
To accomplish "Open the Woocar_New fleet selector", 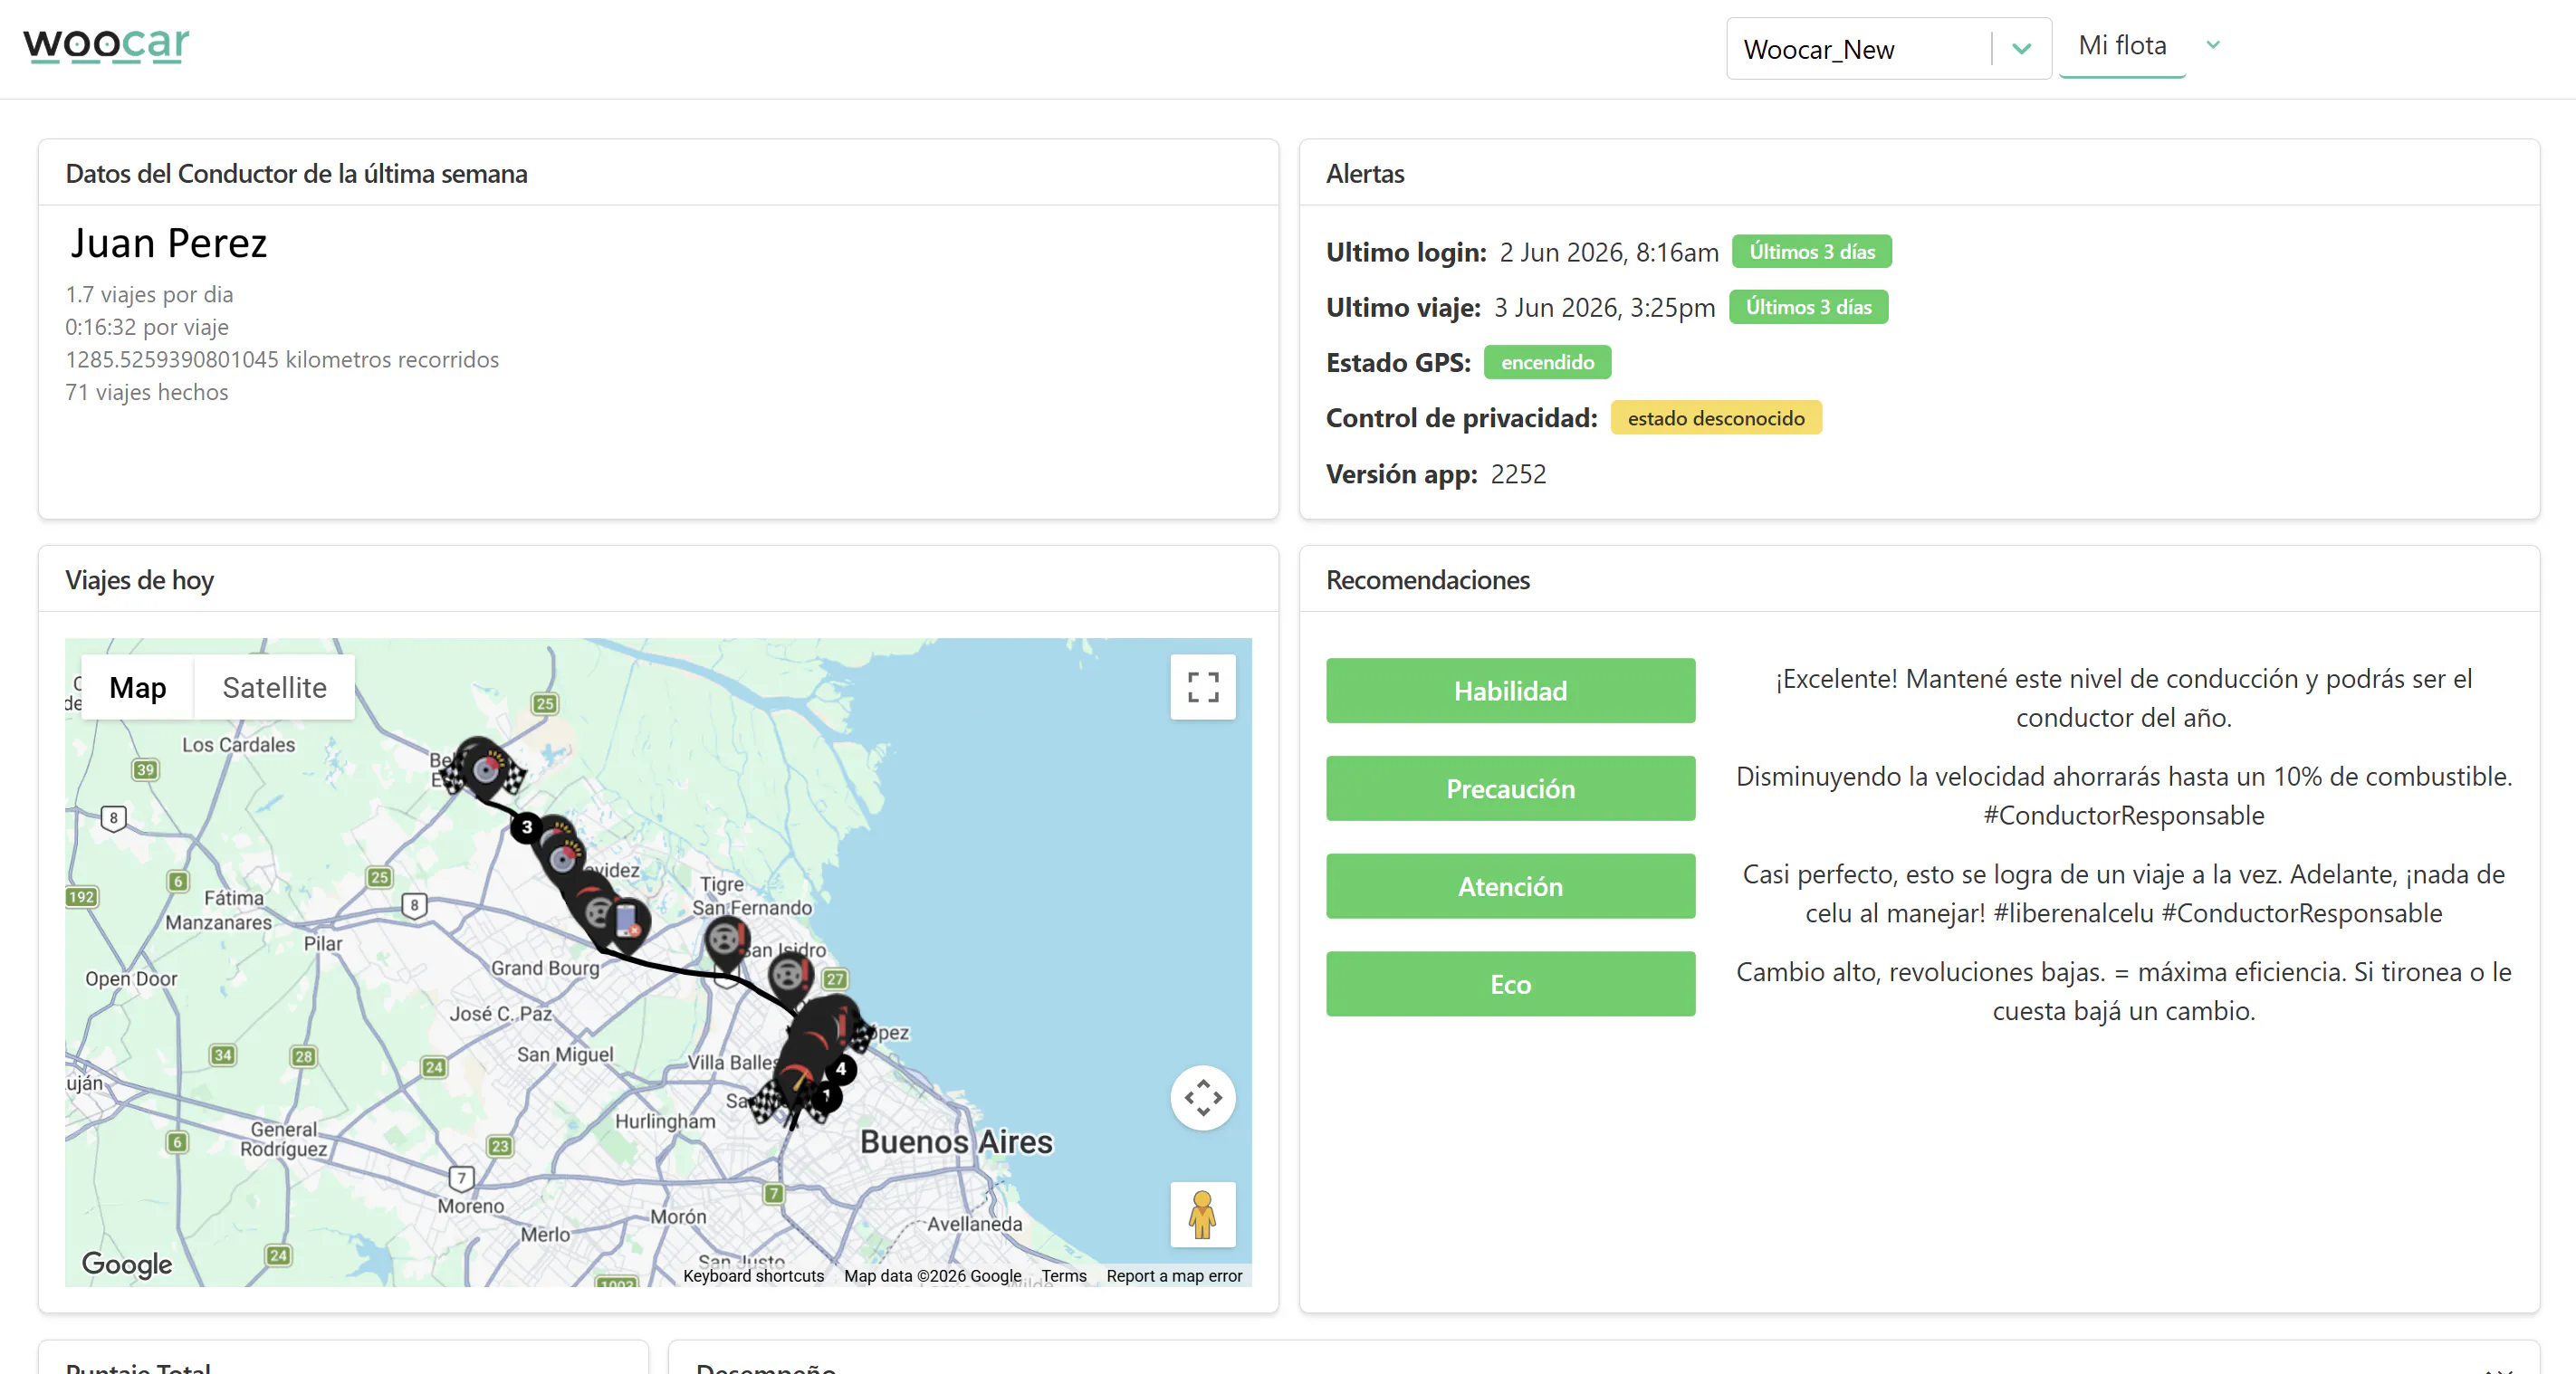I will click(x=1888, y=49).
